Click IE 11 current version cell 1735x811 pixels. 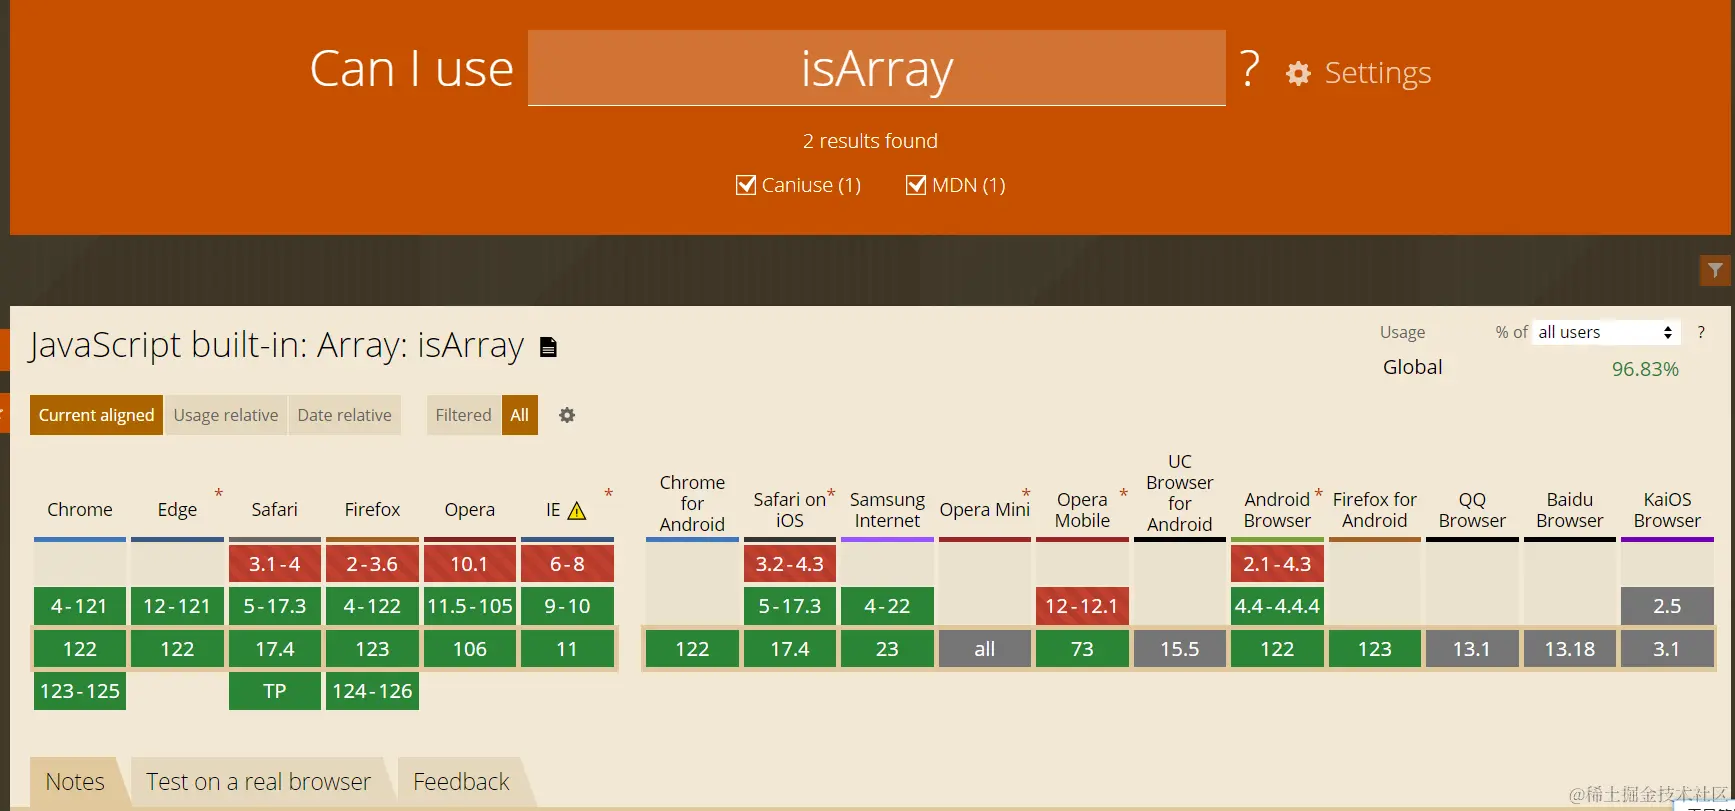[567, 649]
